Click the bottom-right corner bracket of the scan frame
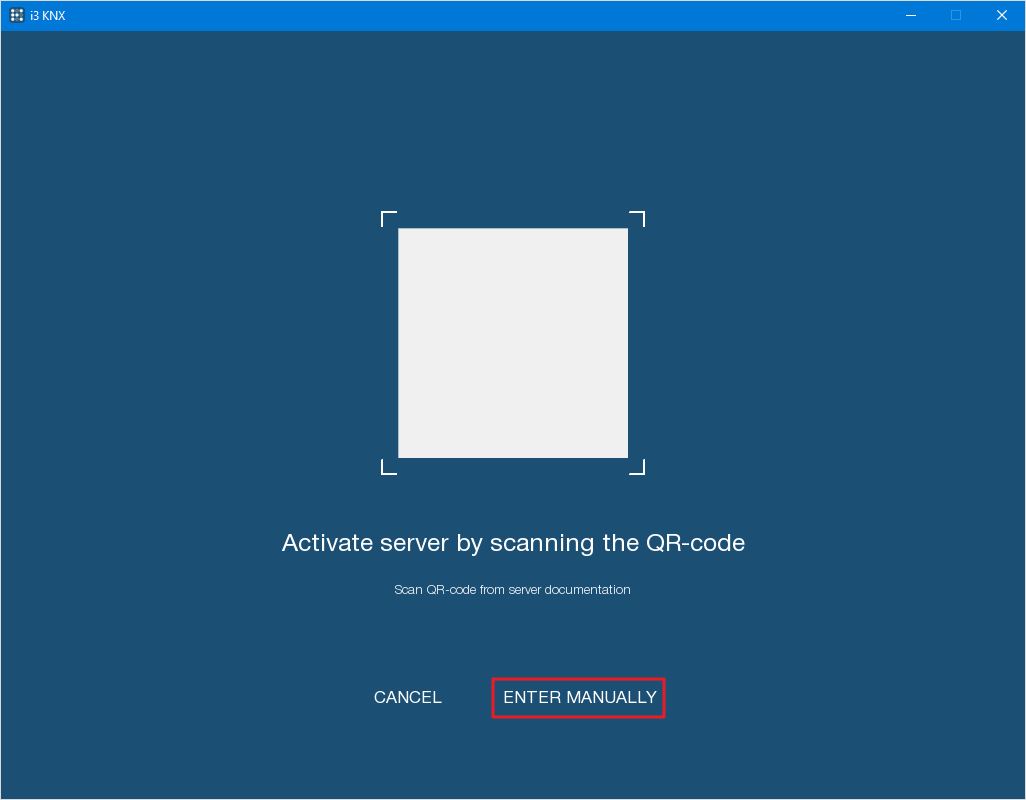Image resolution: width=1026 pixels, height=800 pixels. click(x=637, y=466)
